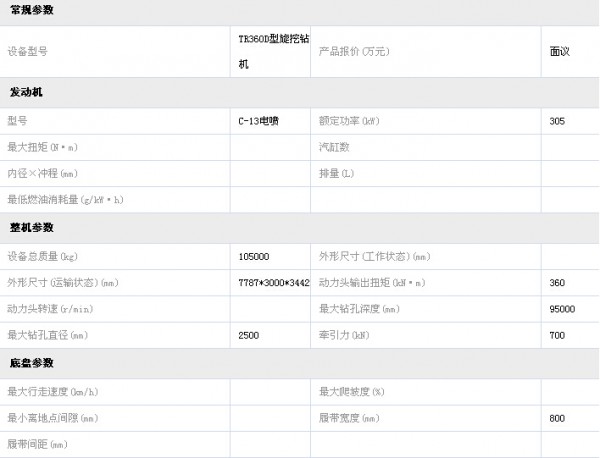Click the total mass value 105000
The width and height of the screenshot is (600, 458).
254,256
